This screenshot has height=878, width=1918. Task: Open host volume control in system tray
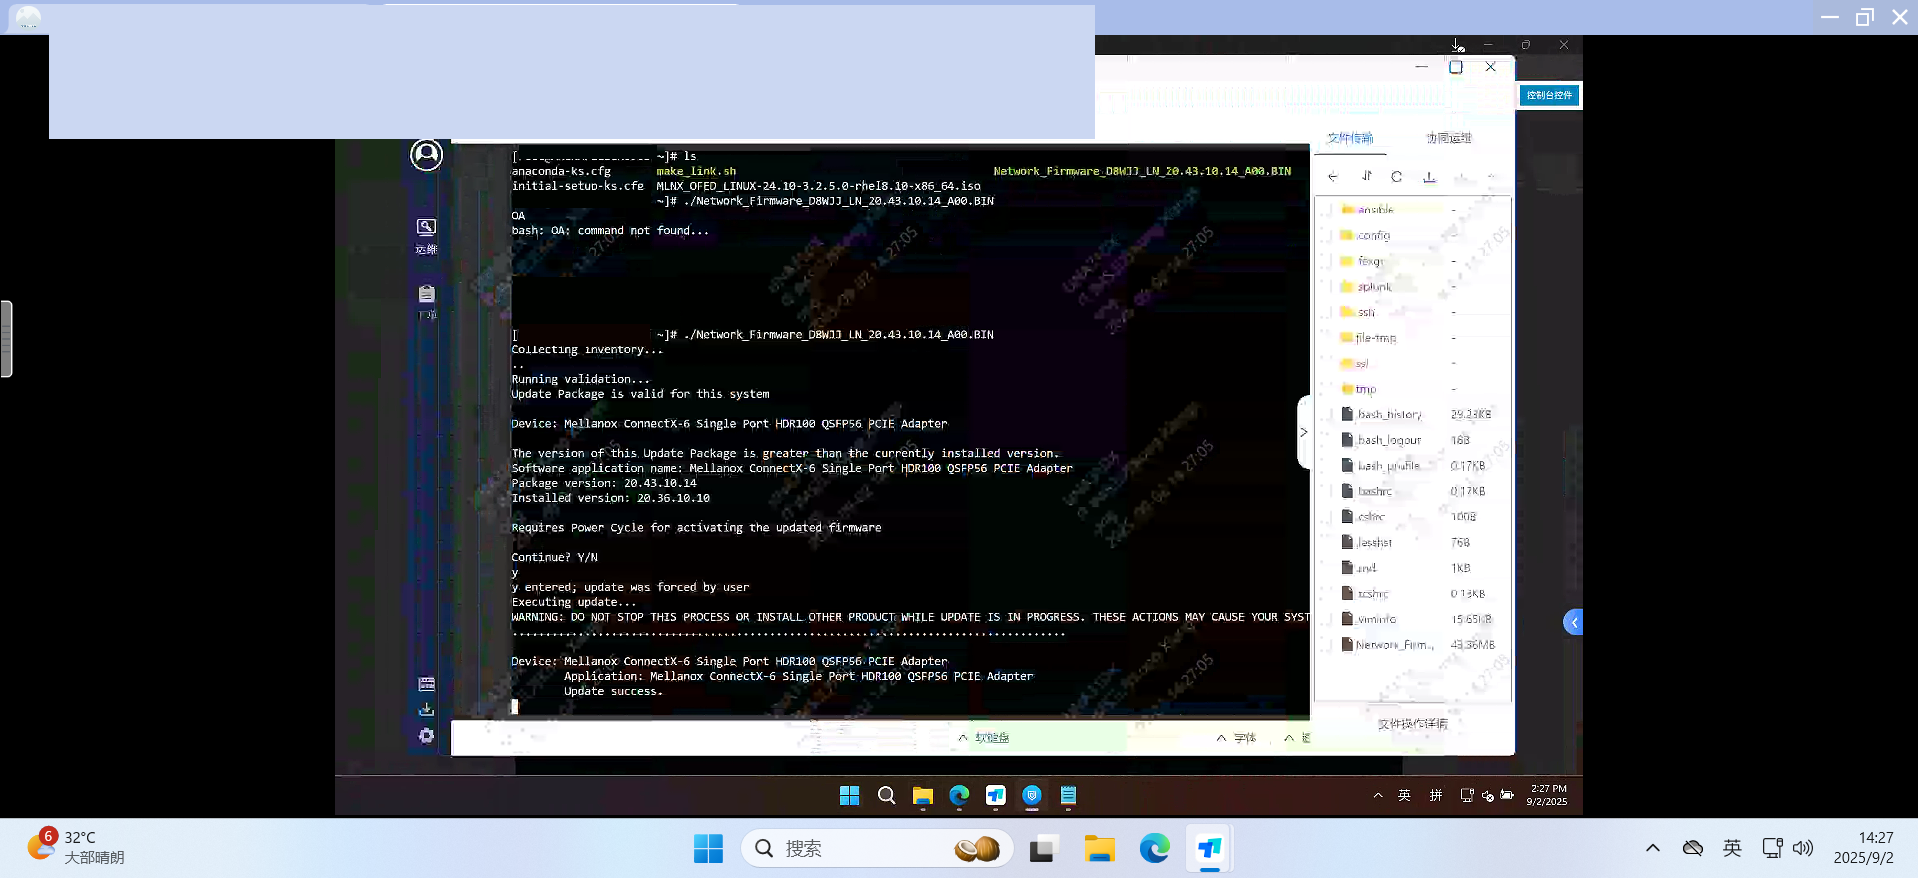click(x=1803, y=848)
